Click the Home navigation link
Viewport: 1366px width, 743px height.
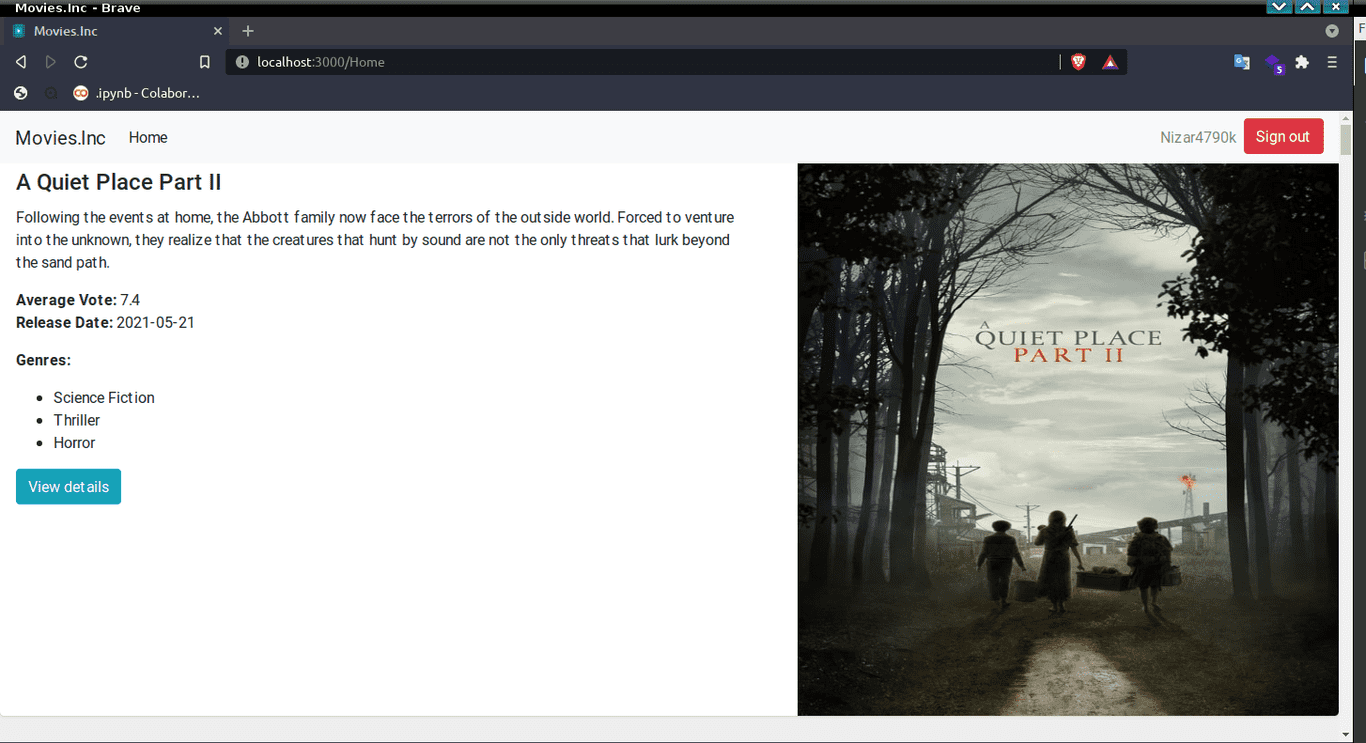(x=148, y=138)
